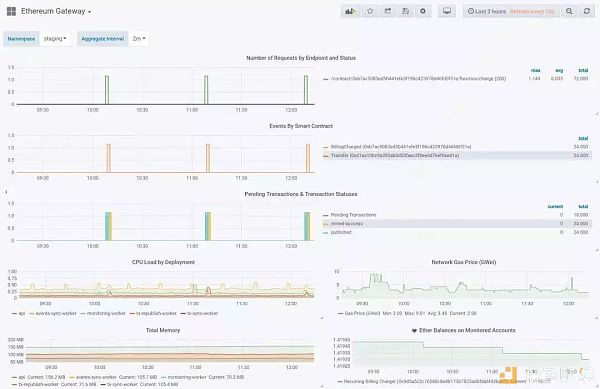Open the Total Memory panel menu

pos(163,330)
